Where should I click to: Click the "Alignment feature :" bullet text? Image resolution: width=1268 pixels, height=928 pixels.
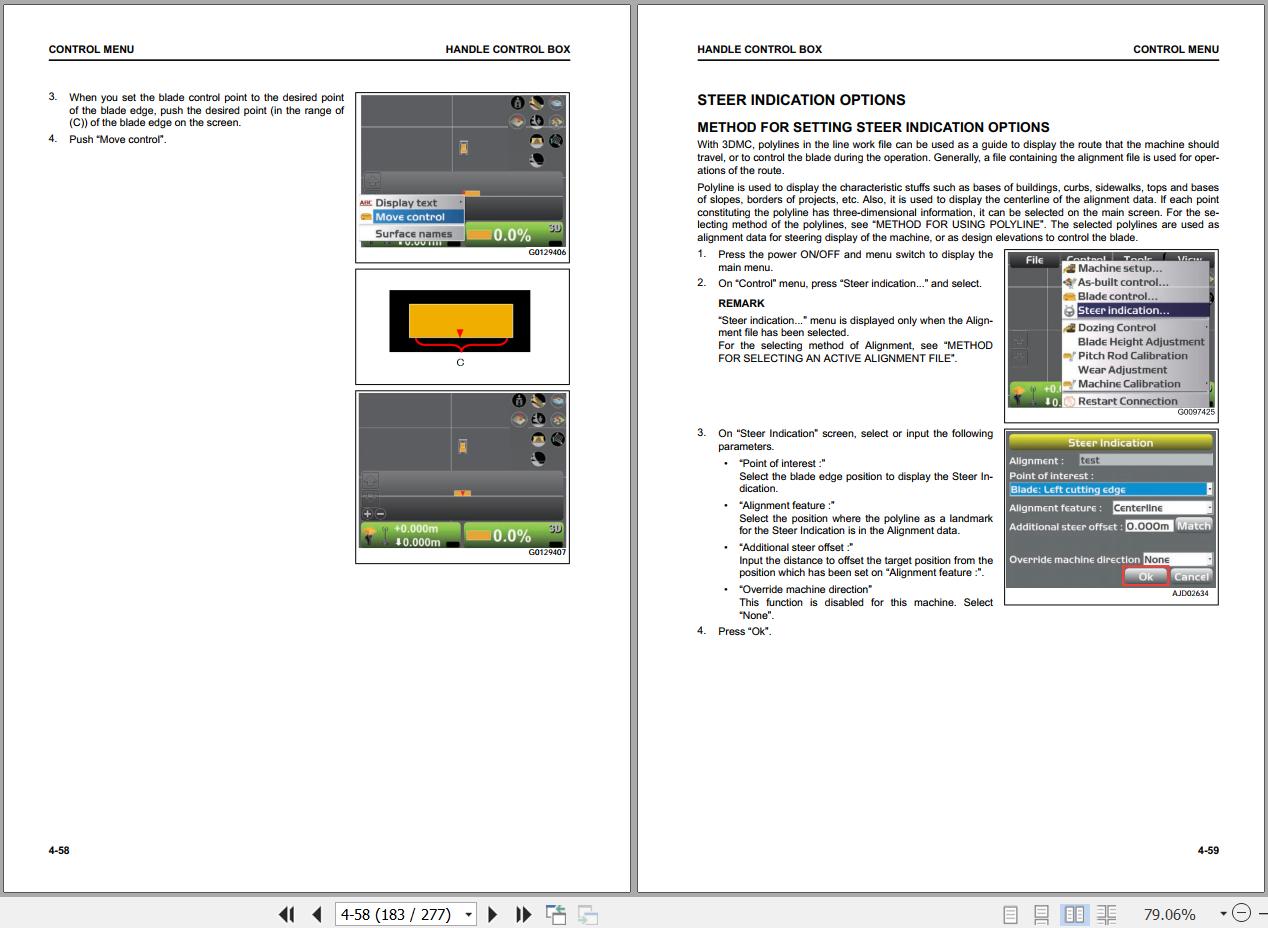pyautogui.click(x=787, y=505)
